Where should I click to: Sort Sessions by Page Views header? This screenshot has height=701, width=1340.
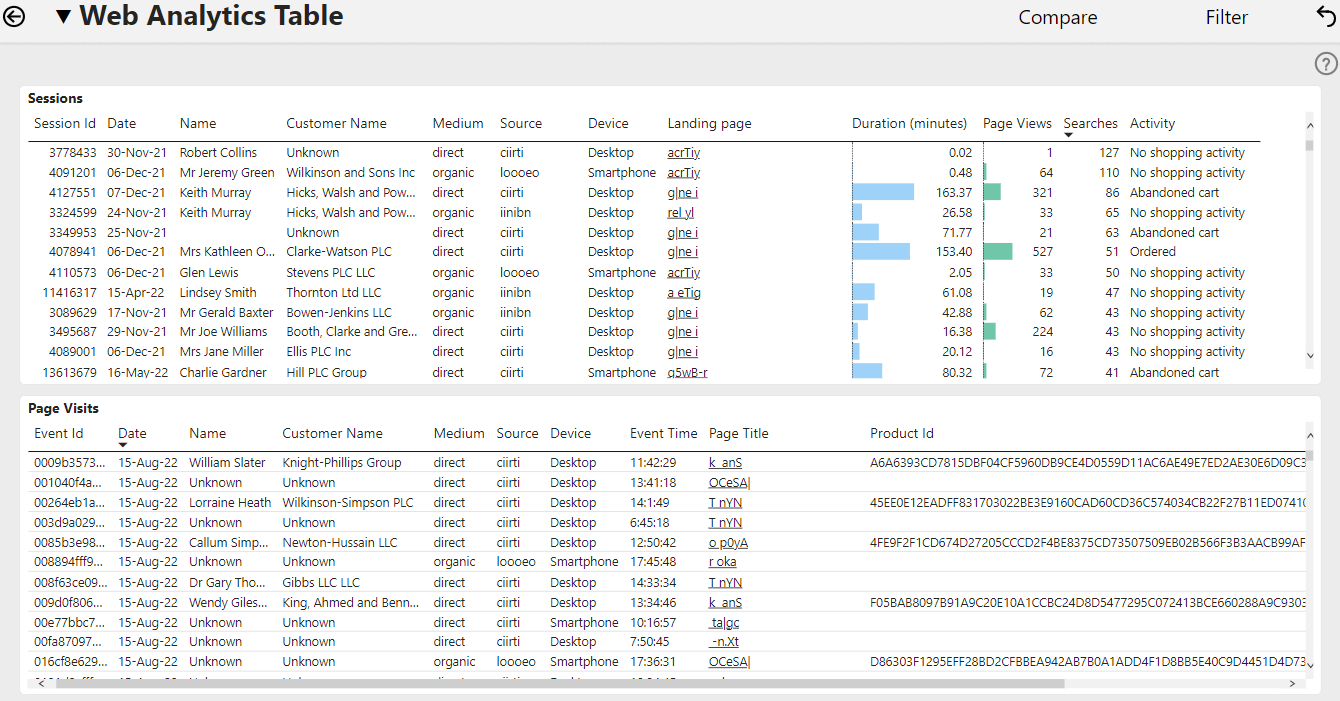(1017, 123)
